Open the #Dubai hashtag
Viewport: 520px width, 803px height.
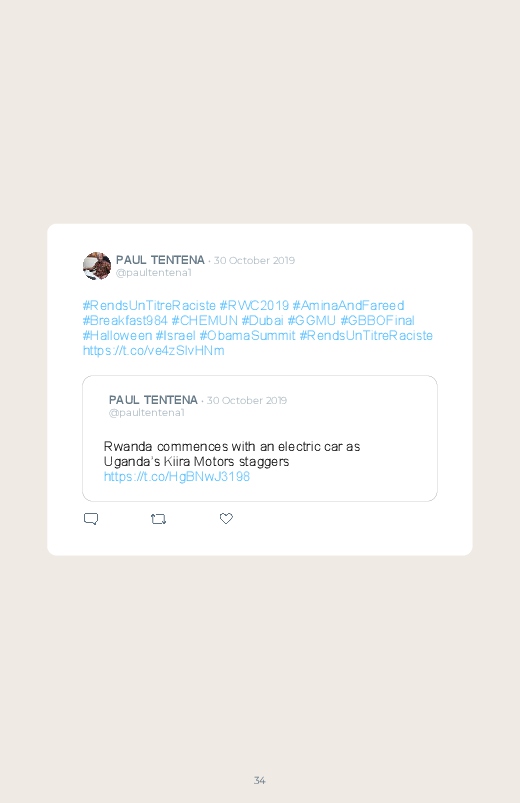tap(262, 321)
